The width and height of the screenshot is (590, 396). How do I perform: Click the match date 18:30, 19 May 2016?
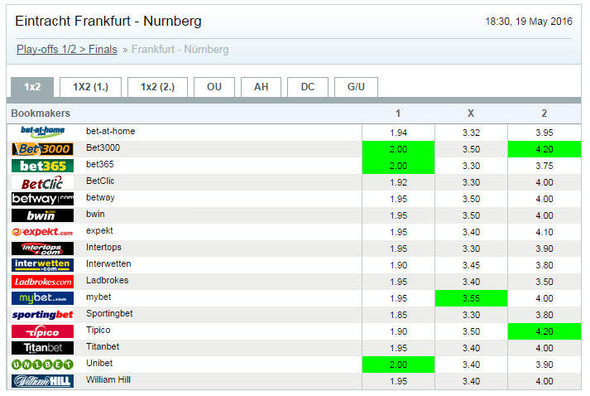tap(529, 21)
